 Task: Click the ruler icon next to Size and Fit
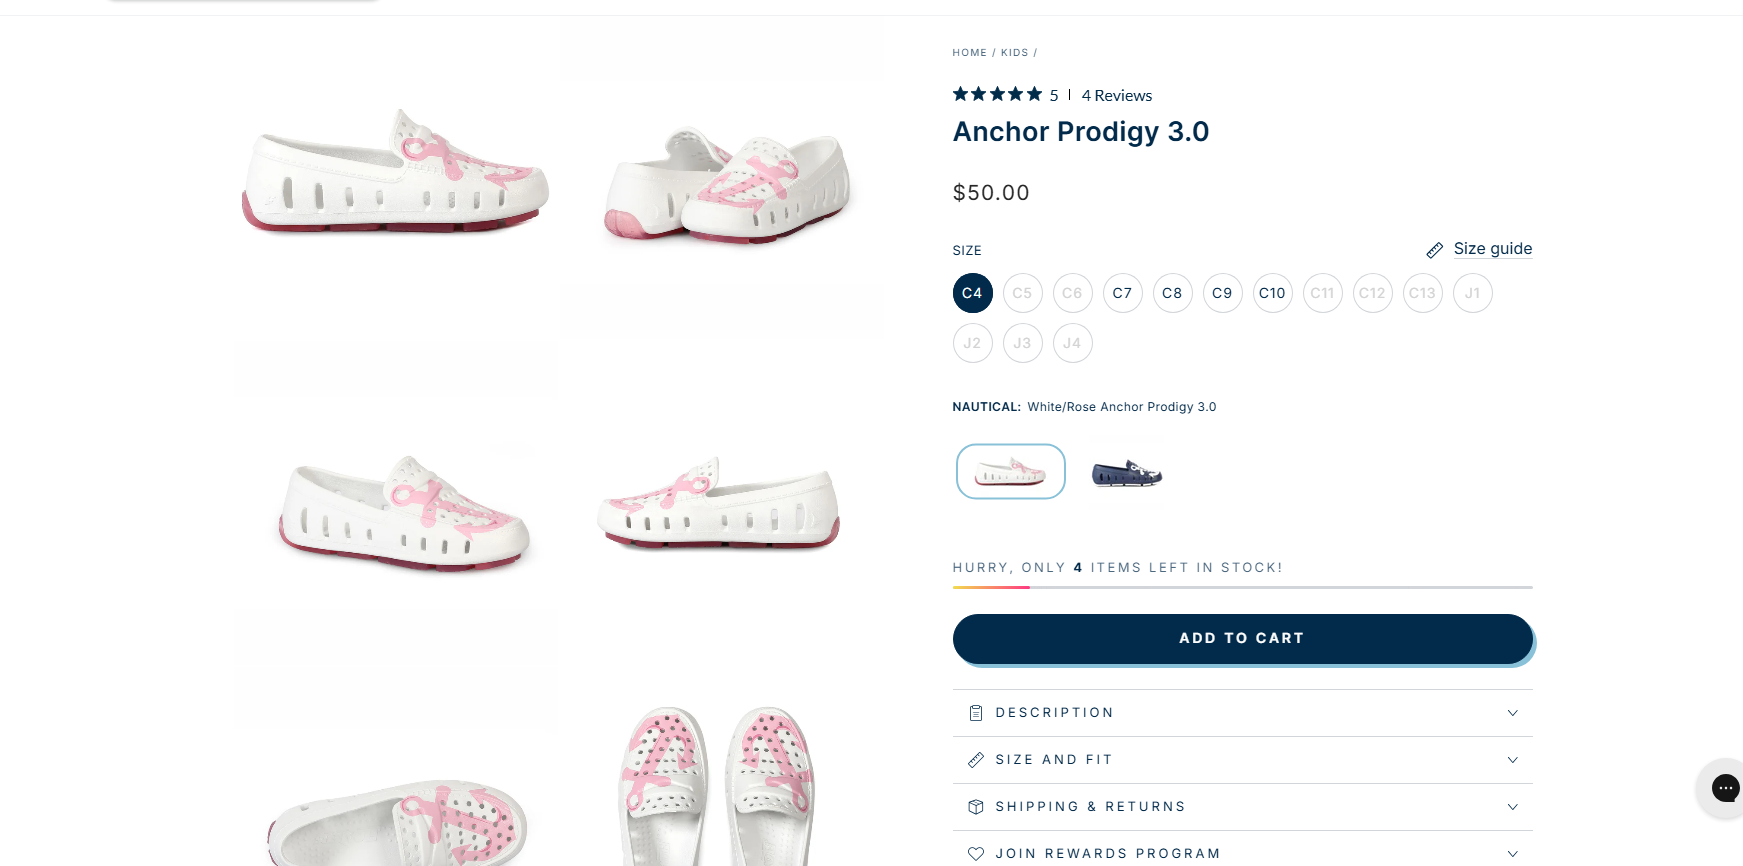click(x=976, y=760)
